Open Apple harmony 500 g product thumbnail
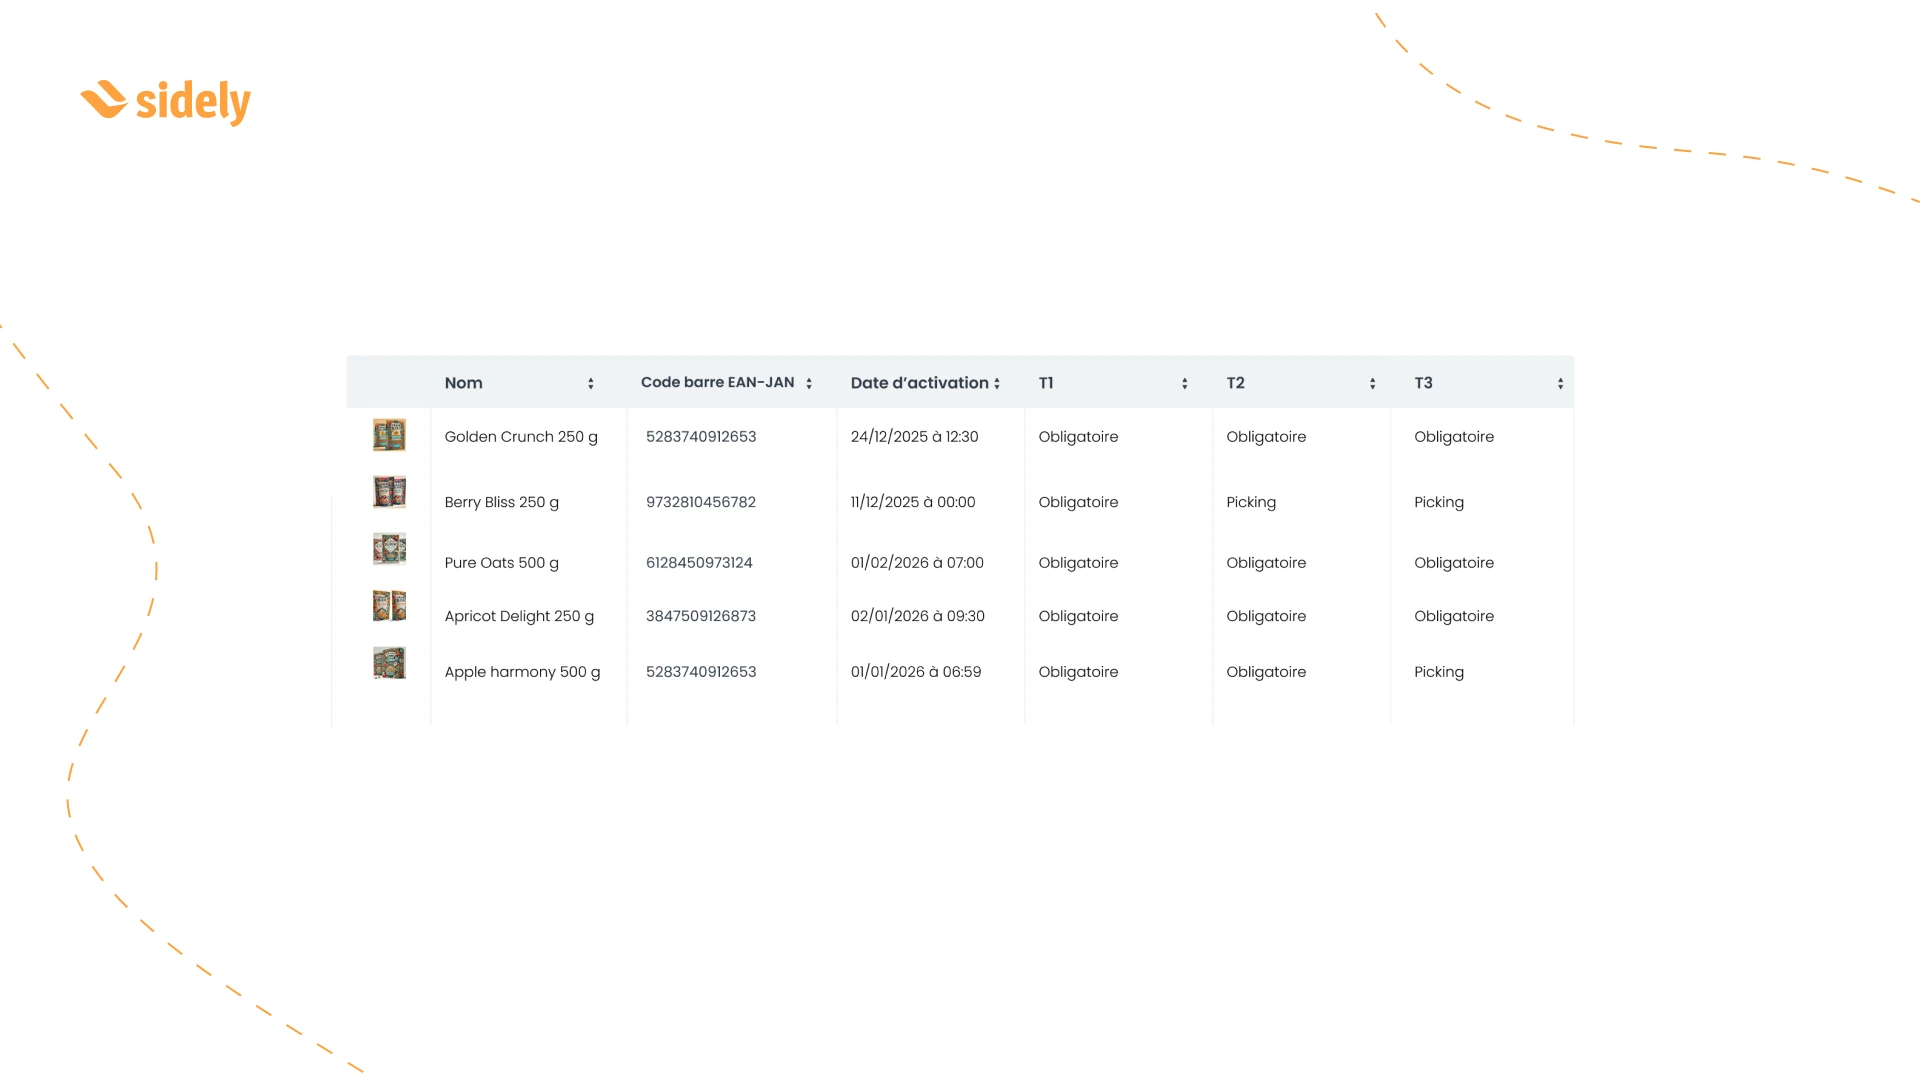This screenshot has height=1080, width=1920. pos(389,662)
